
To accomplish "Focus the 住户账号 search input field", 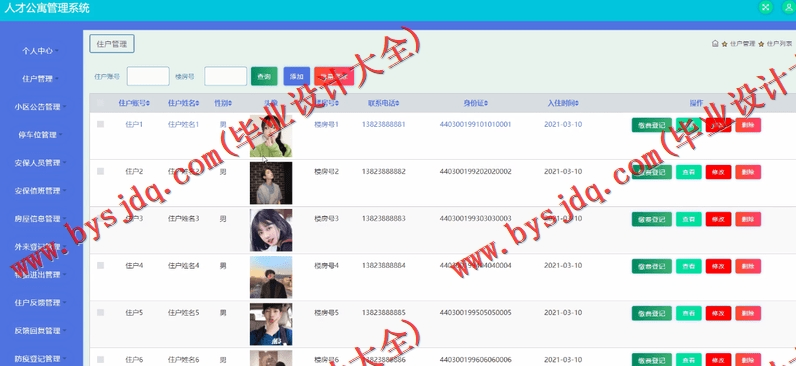I will (148, 76).
